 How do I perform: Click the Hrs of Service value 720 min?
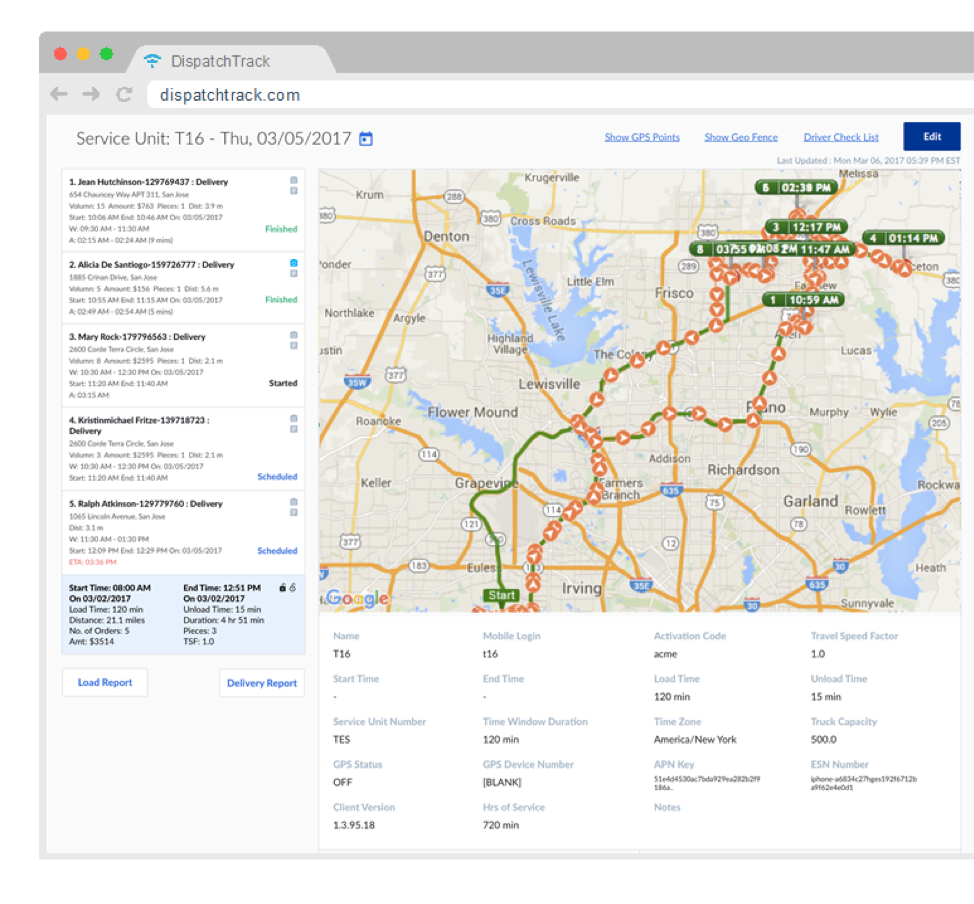point(501,825)
